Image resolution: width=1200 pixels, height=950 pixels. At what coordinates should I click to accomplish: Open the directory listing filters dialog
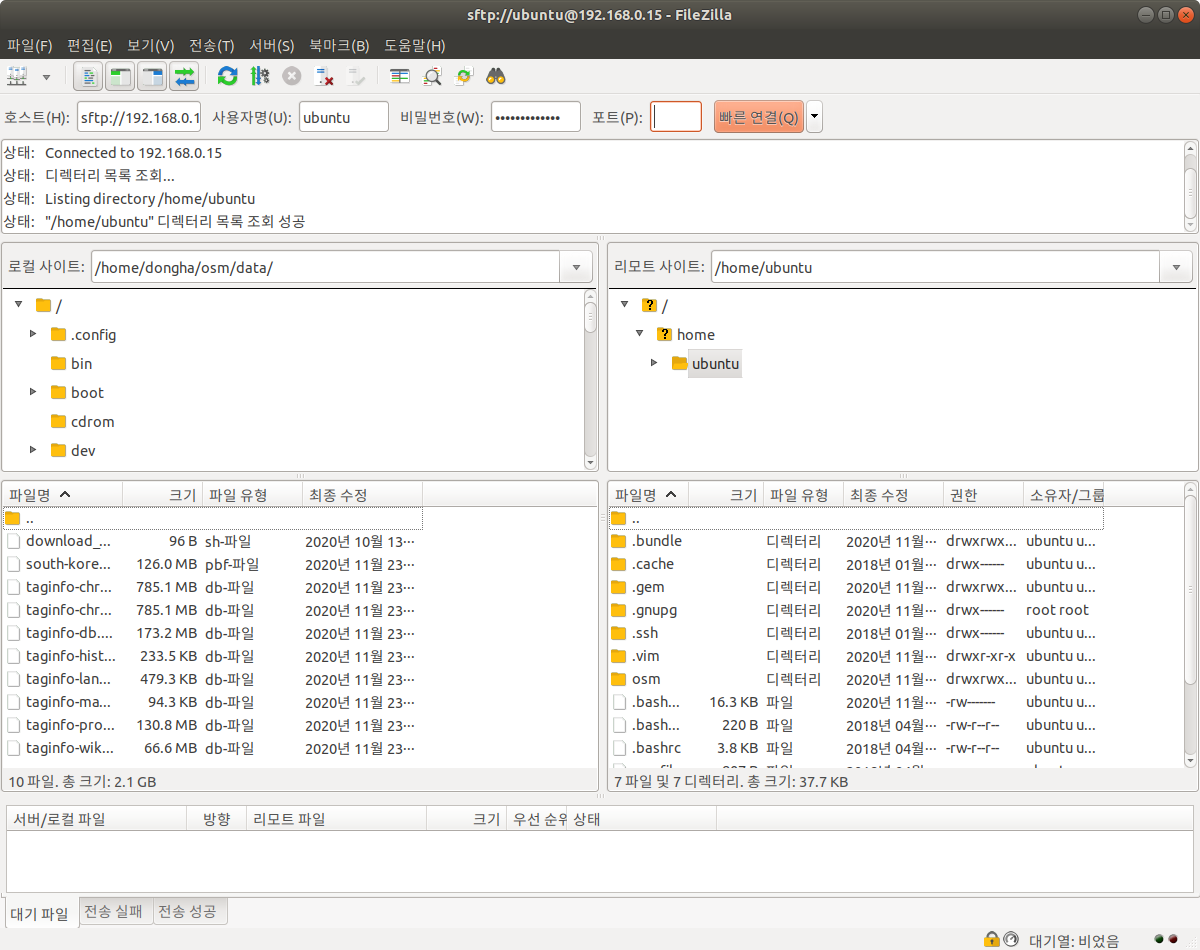pos(400,76)
